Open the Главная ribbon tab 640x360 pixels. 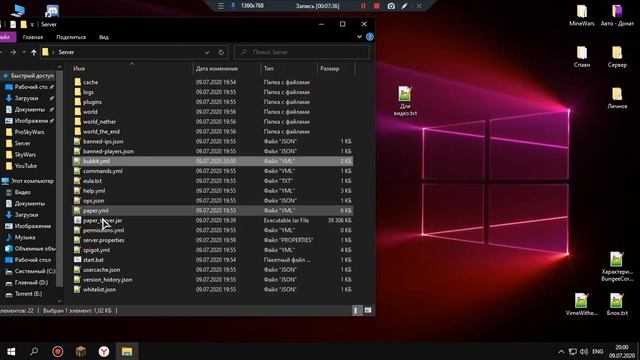[x=33, y=37]
